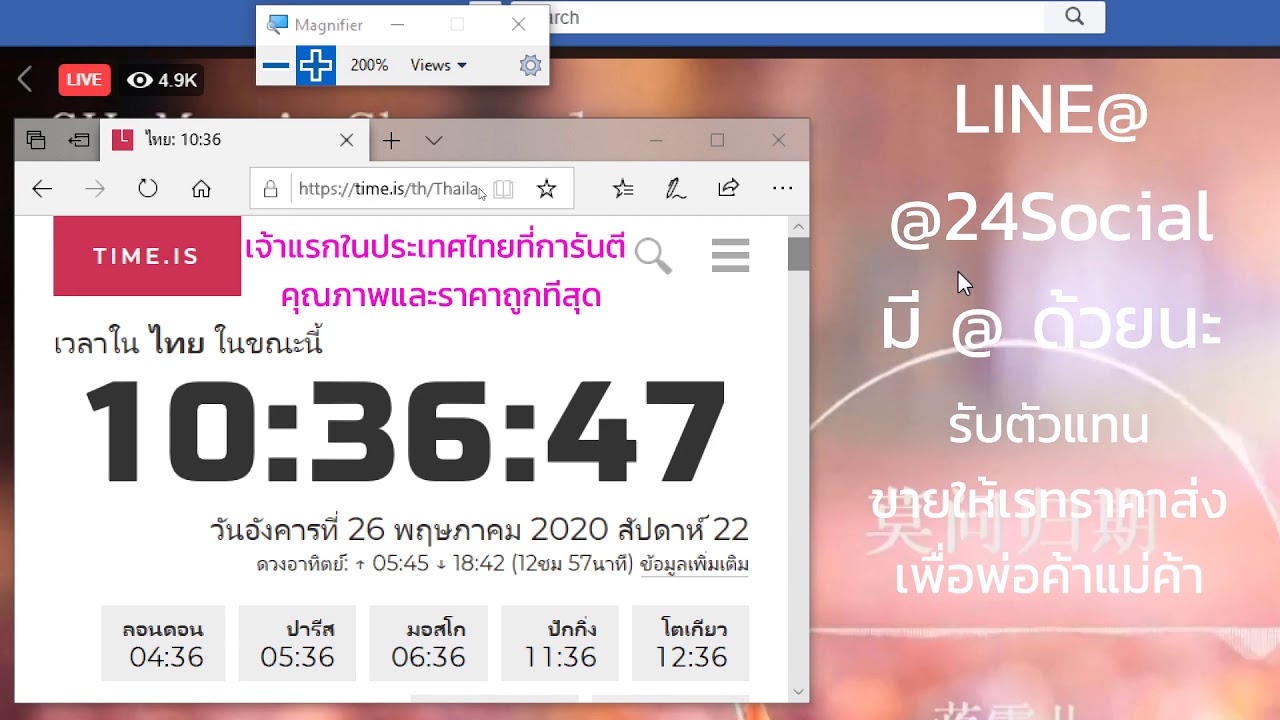Click the page scrollbar thumb

[798, 254]
